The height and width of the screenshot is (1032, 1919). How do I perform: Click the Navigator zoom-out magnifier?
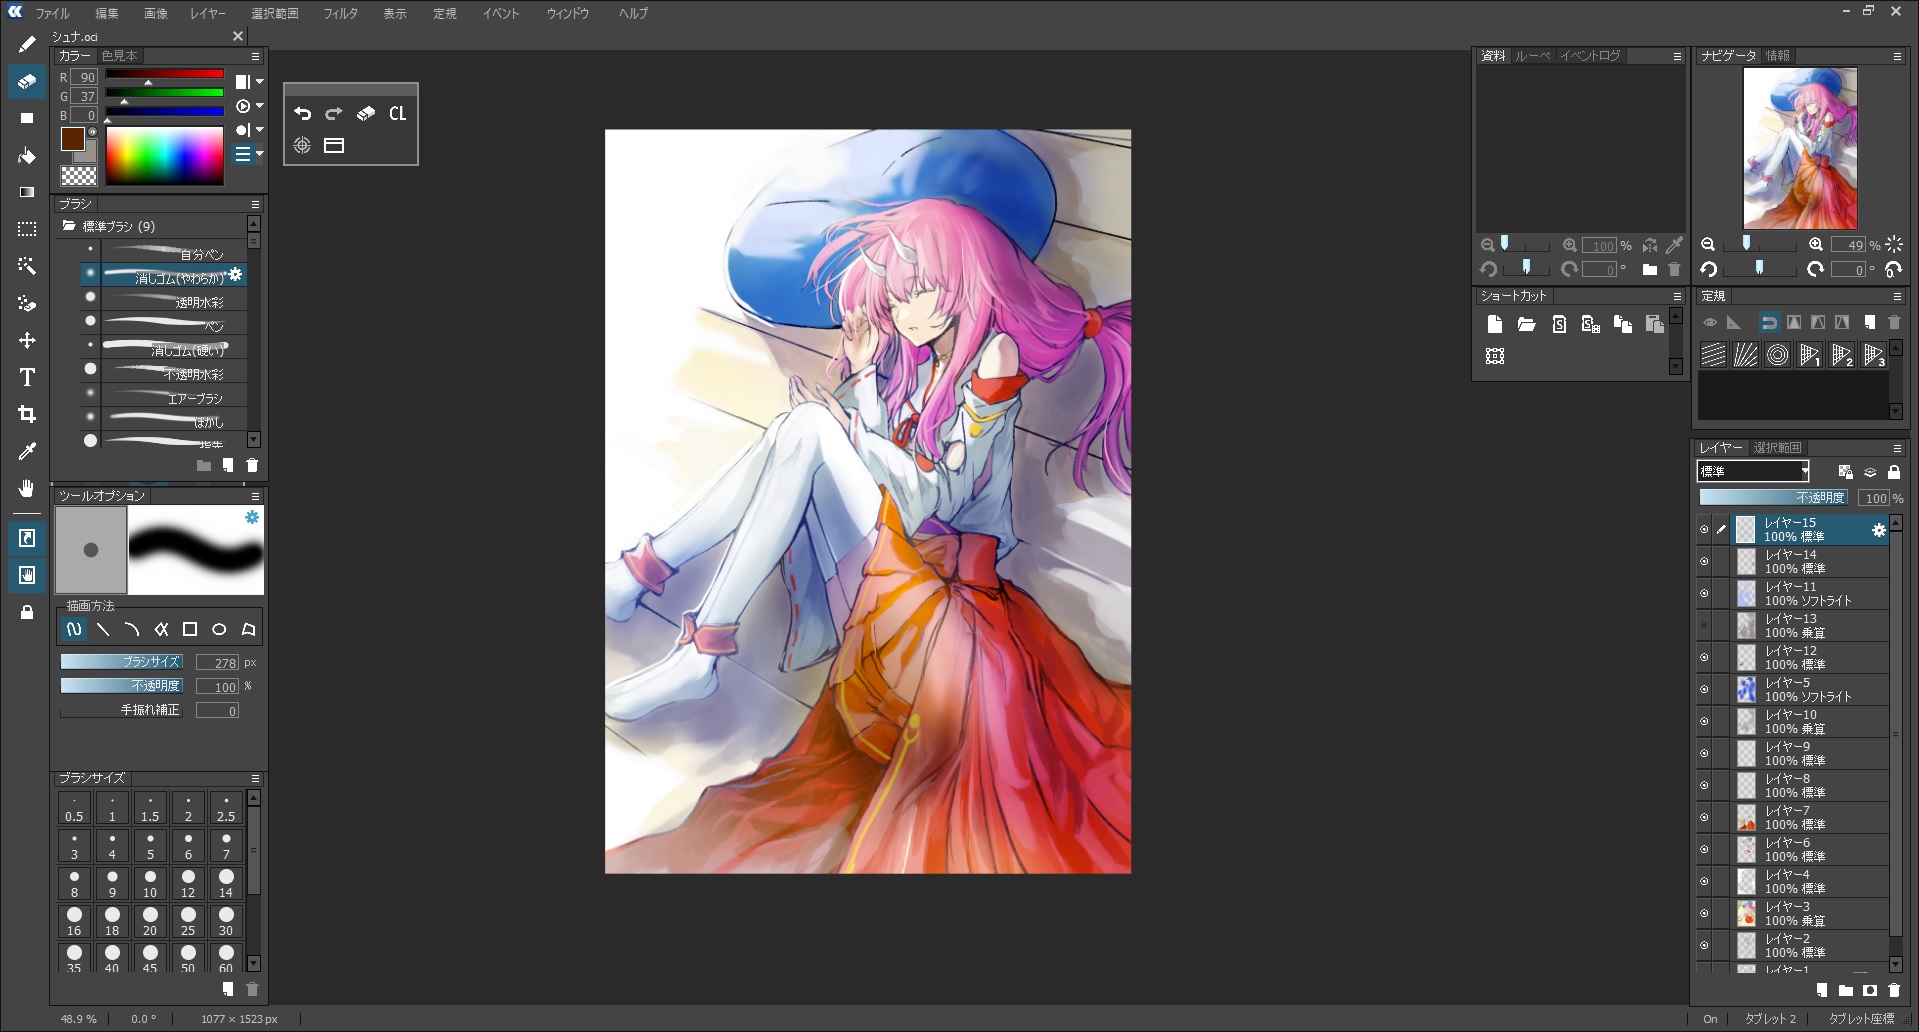1708,245
